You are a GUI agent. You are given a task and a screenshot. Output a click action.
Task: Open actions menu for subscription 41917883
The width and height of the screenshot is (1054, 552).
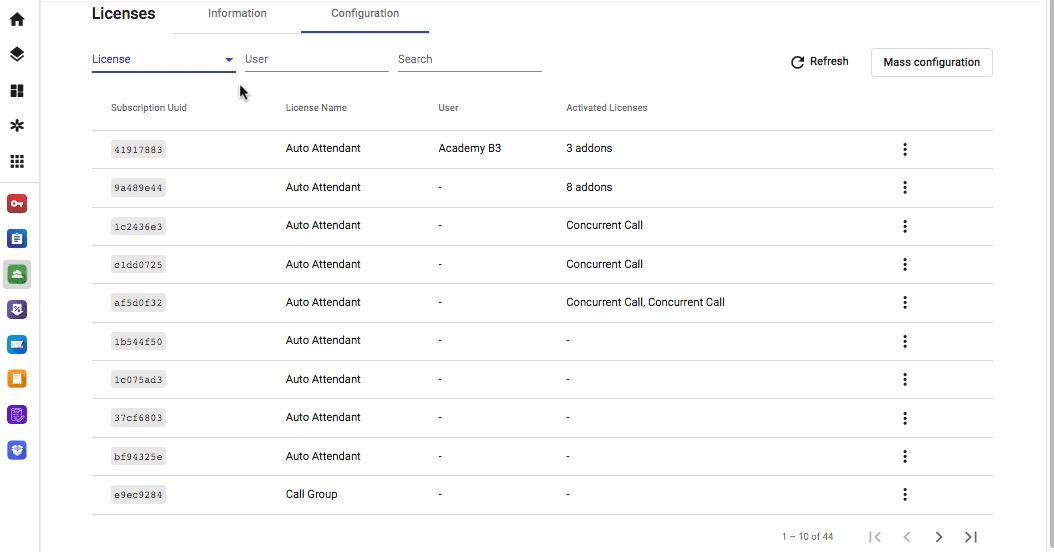coord(905,149)
